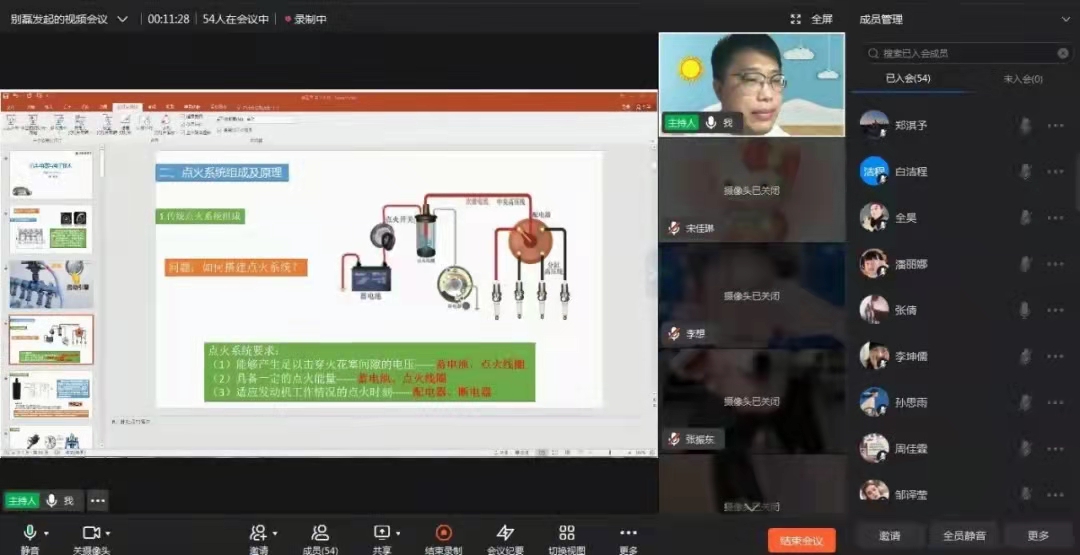Switch to 未入会(0) tab
The width and height of the screenshot is (1080, 555).
pyautogui.click(x=1022, y=79)
